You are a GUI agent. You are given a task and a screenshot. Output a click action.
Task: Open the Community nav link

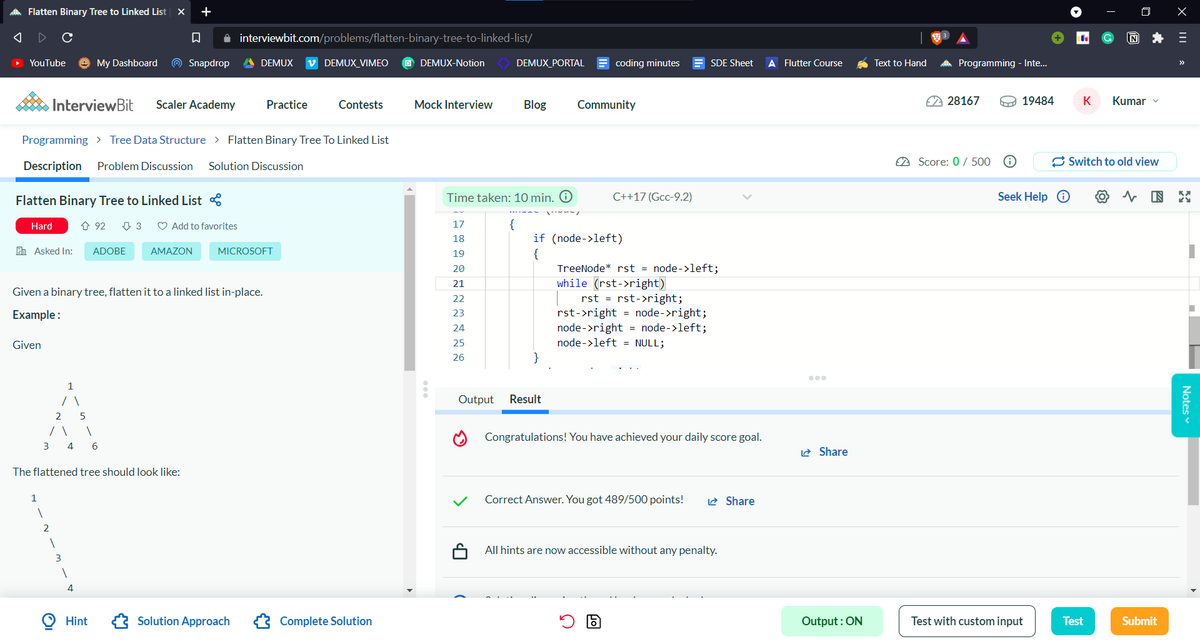tap(606, 105)
